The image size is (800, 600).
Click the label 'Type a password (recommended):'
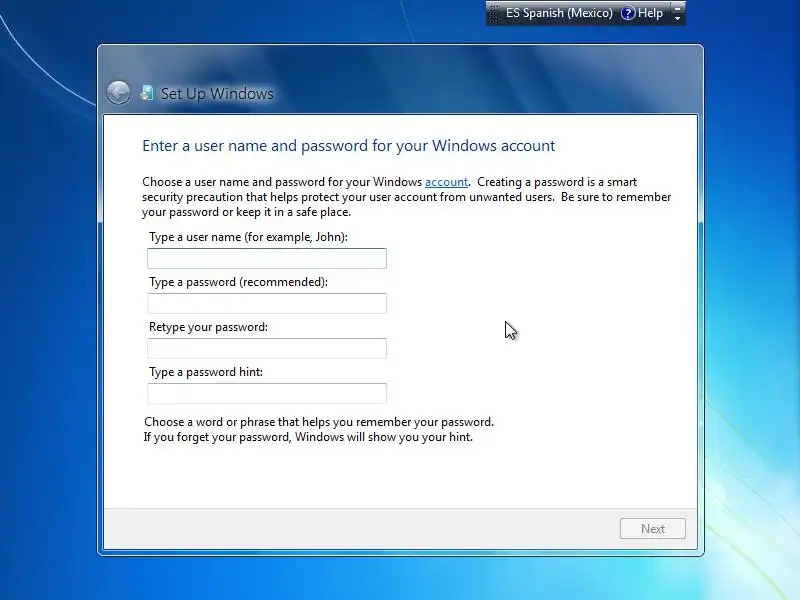tap(238, 282)
